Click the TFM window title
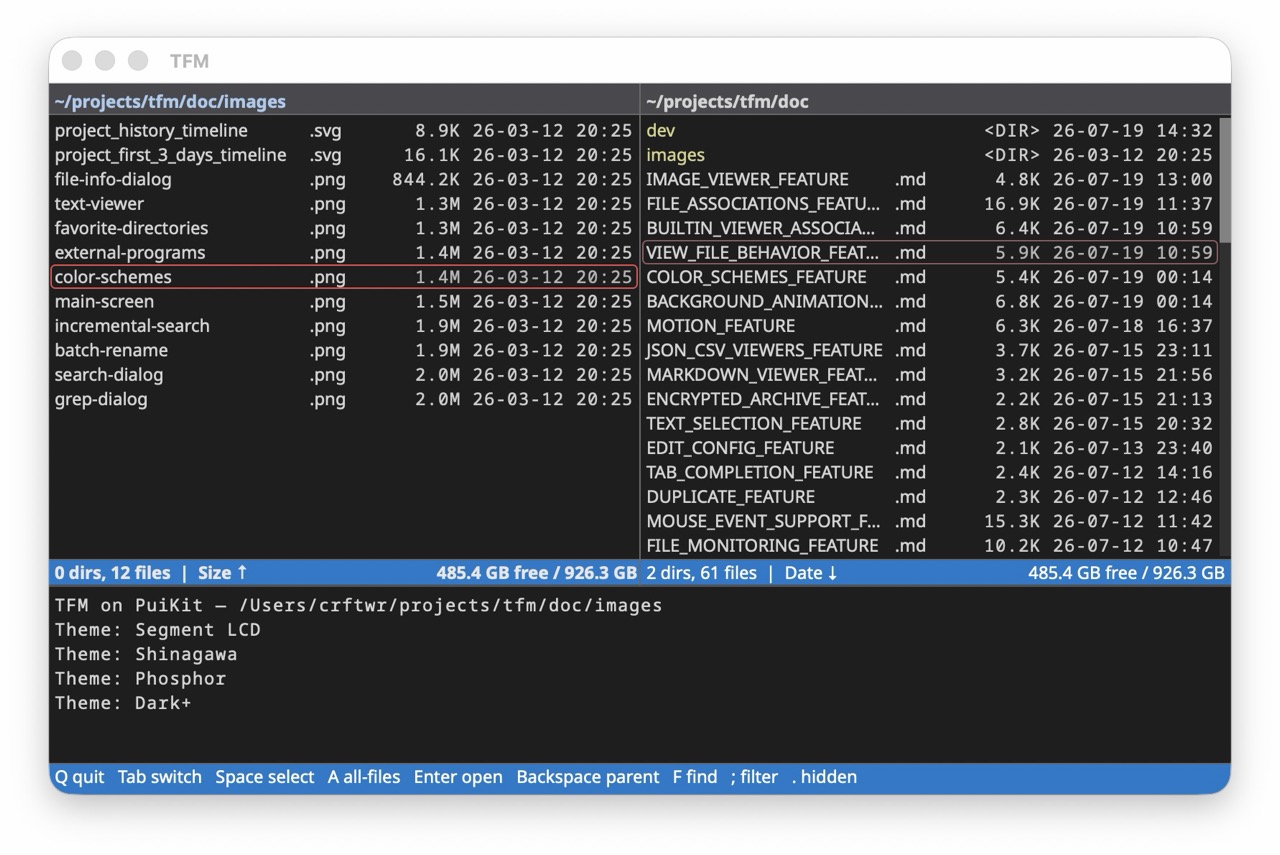Image resolution: width=1280 pixels, height=855 pixels. click(189, 61)
